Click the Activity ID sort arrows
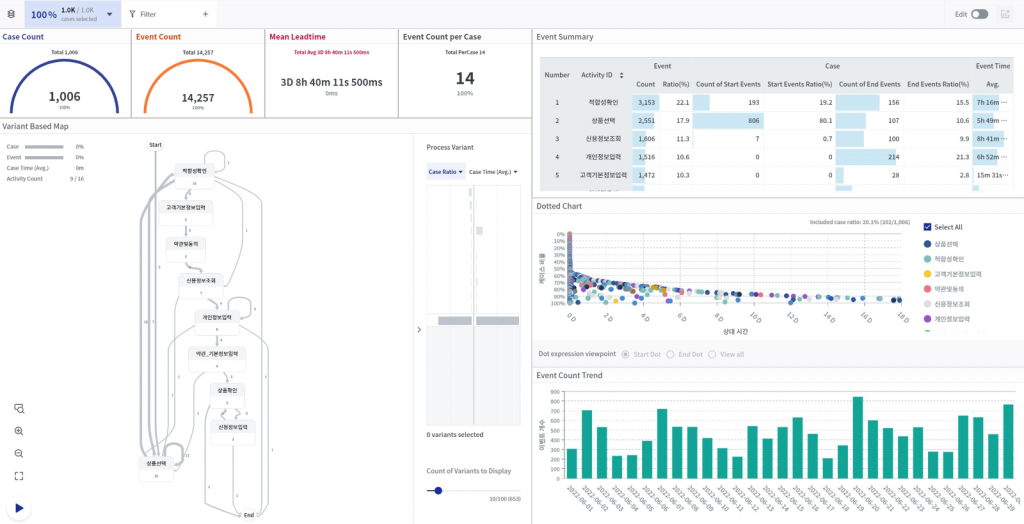The width and height of the screenshot is (1024, 524). (x=623, y=75)
